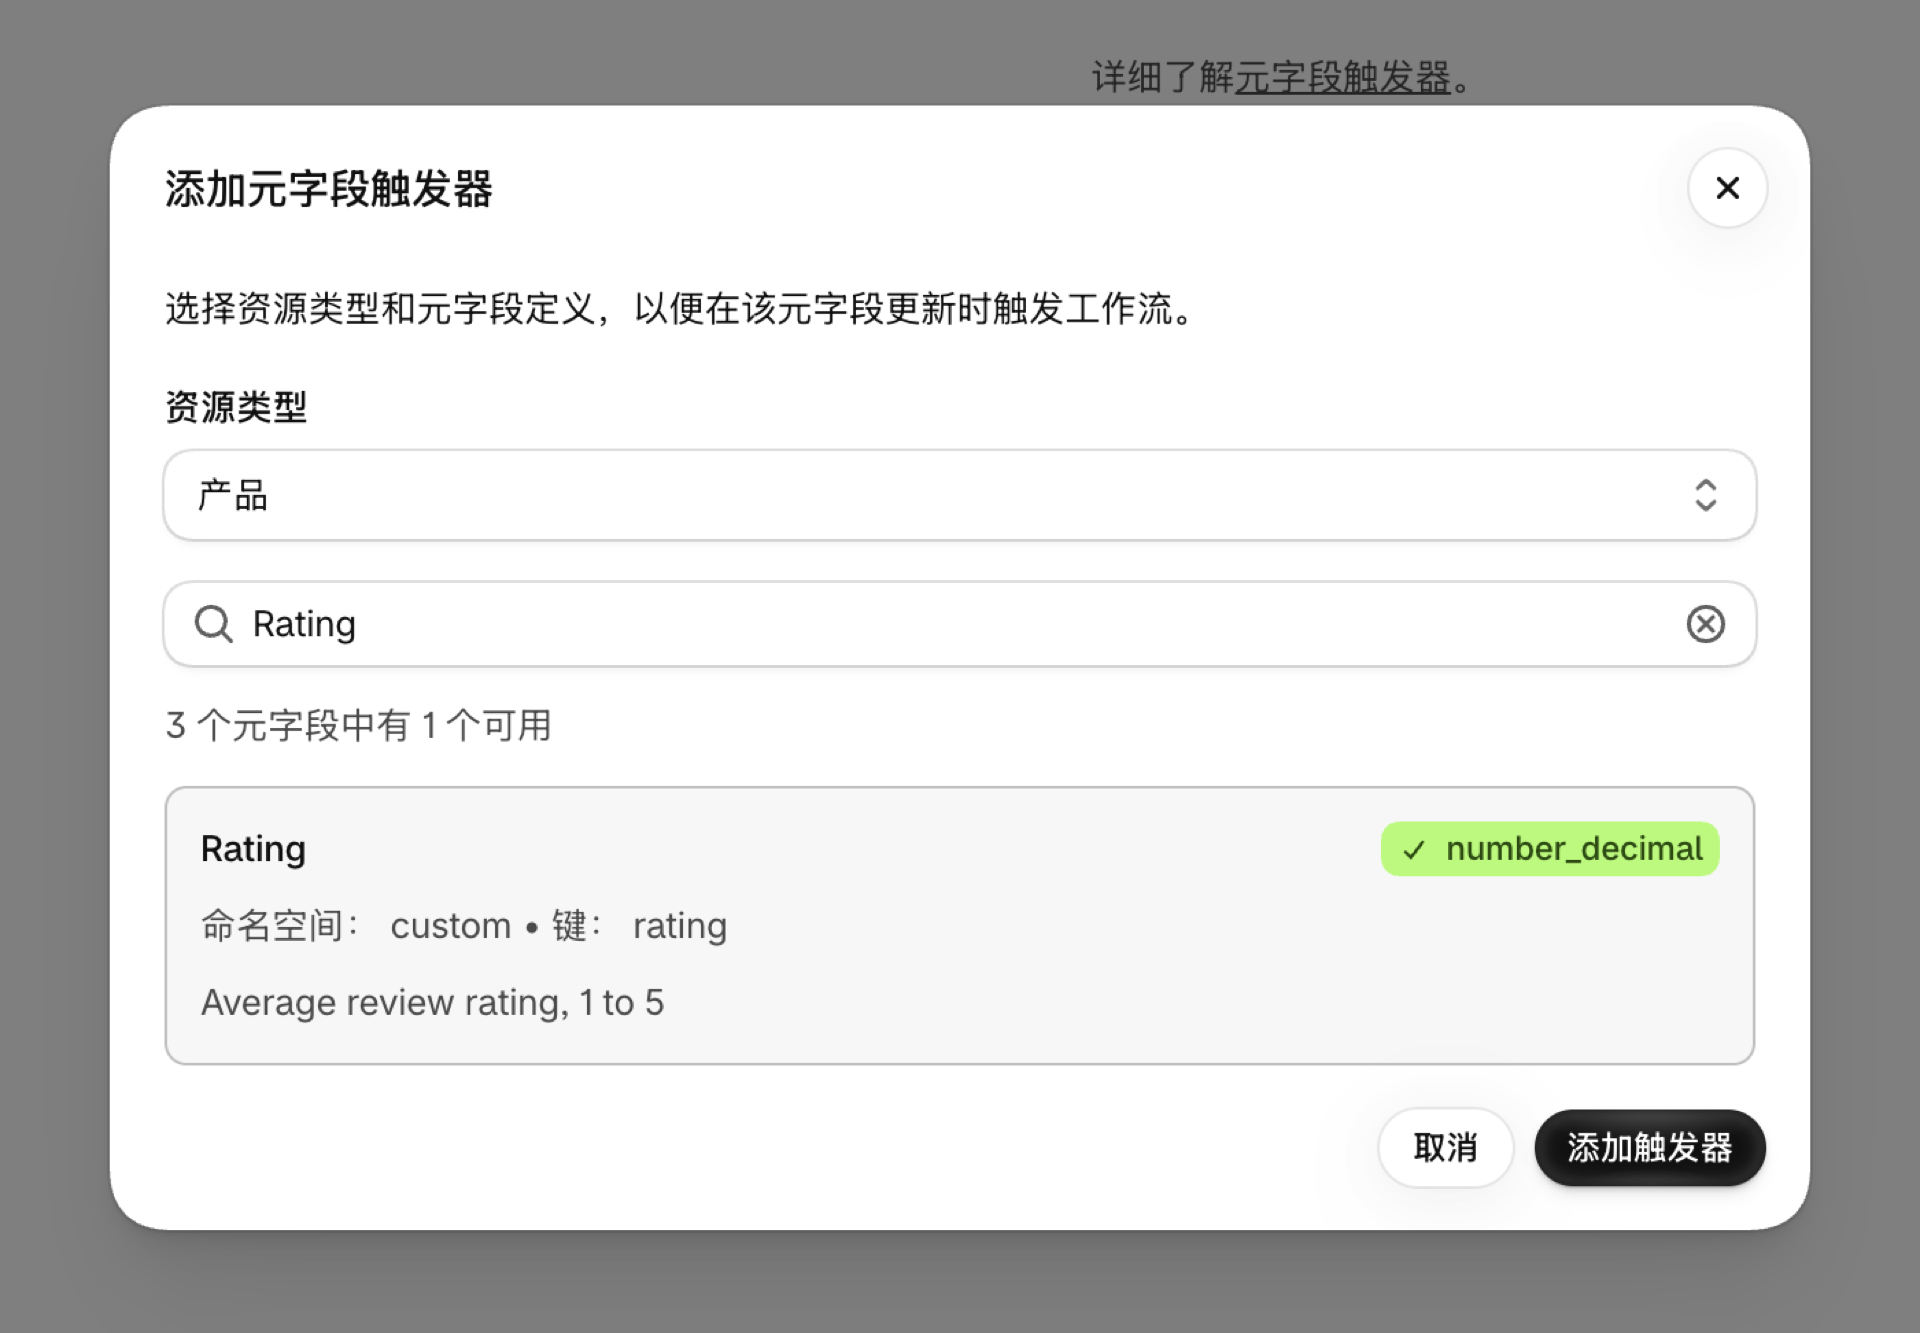Click the magnifier search icon

pyautogui.click(x=213, y=624)
